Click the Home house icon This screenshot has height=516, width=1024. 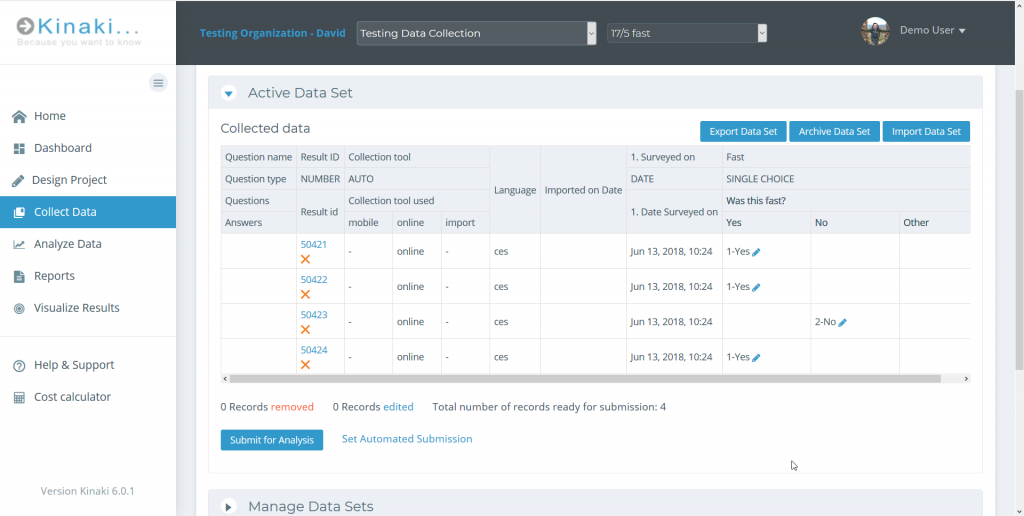19,116
